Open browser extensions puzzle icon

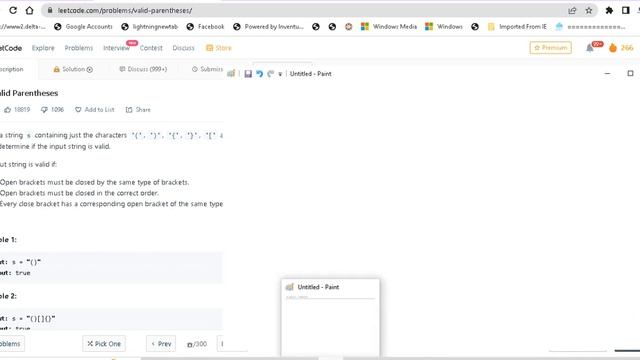tap(609, 11)
